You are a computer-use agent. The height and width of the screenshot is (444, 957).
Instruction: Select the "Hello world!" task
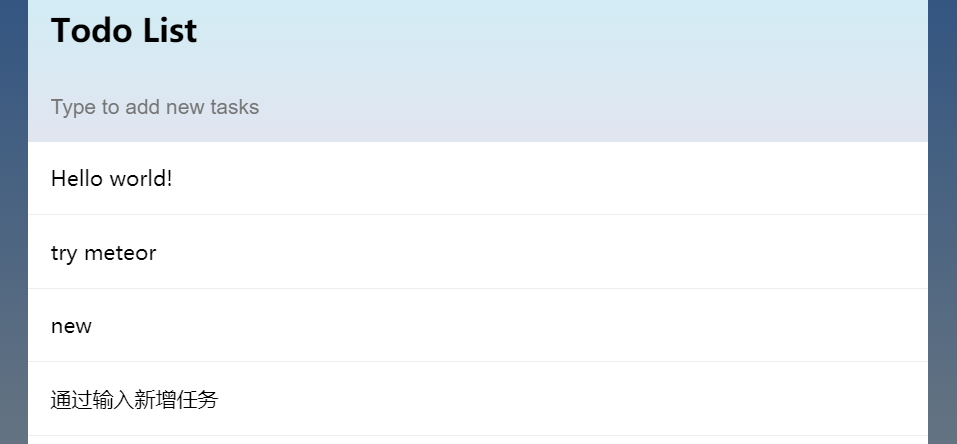click(x=112, y=179)
